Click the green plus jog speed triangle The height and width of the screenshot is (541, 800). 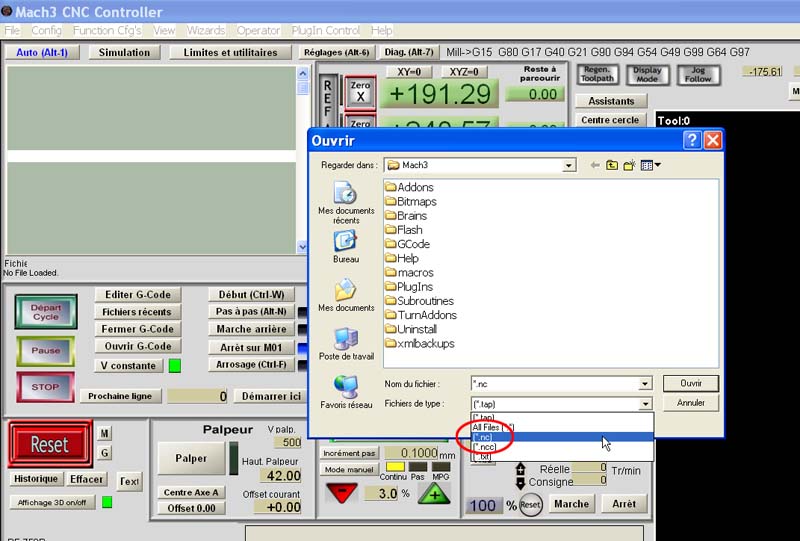tap(434, 493)
